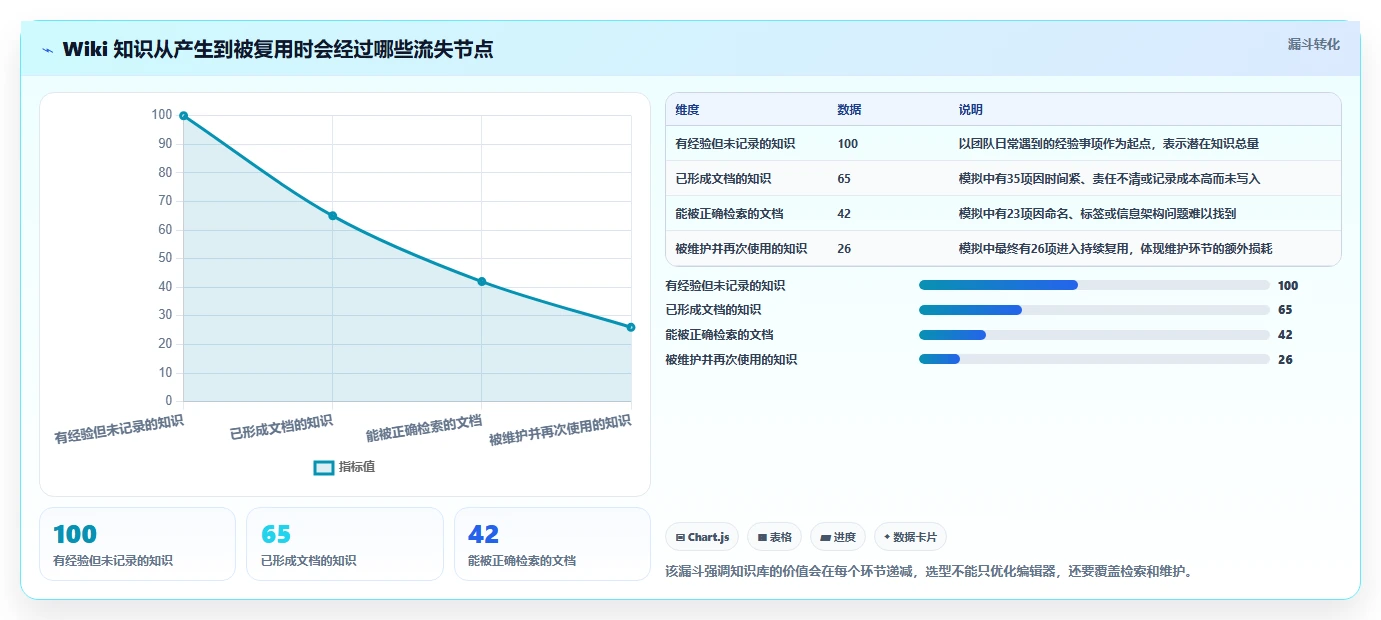
Task: Click the 说明 column header
Action: (x=970, y=110)
